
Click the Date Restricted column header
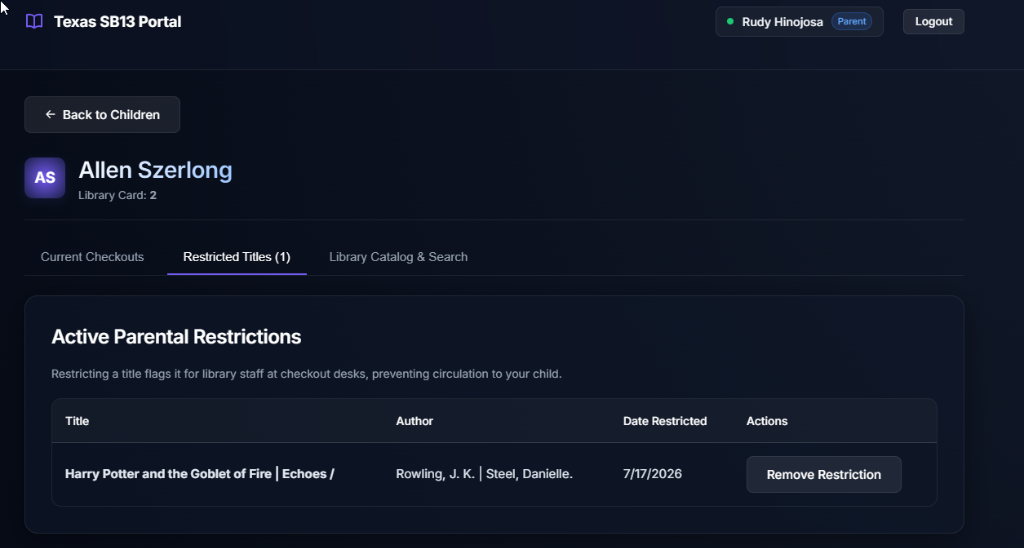pos(665,421)
